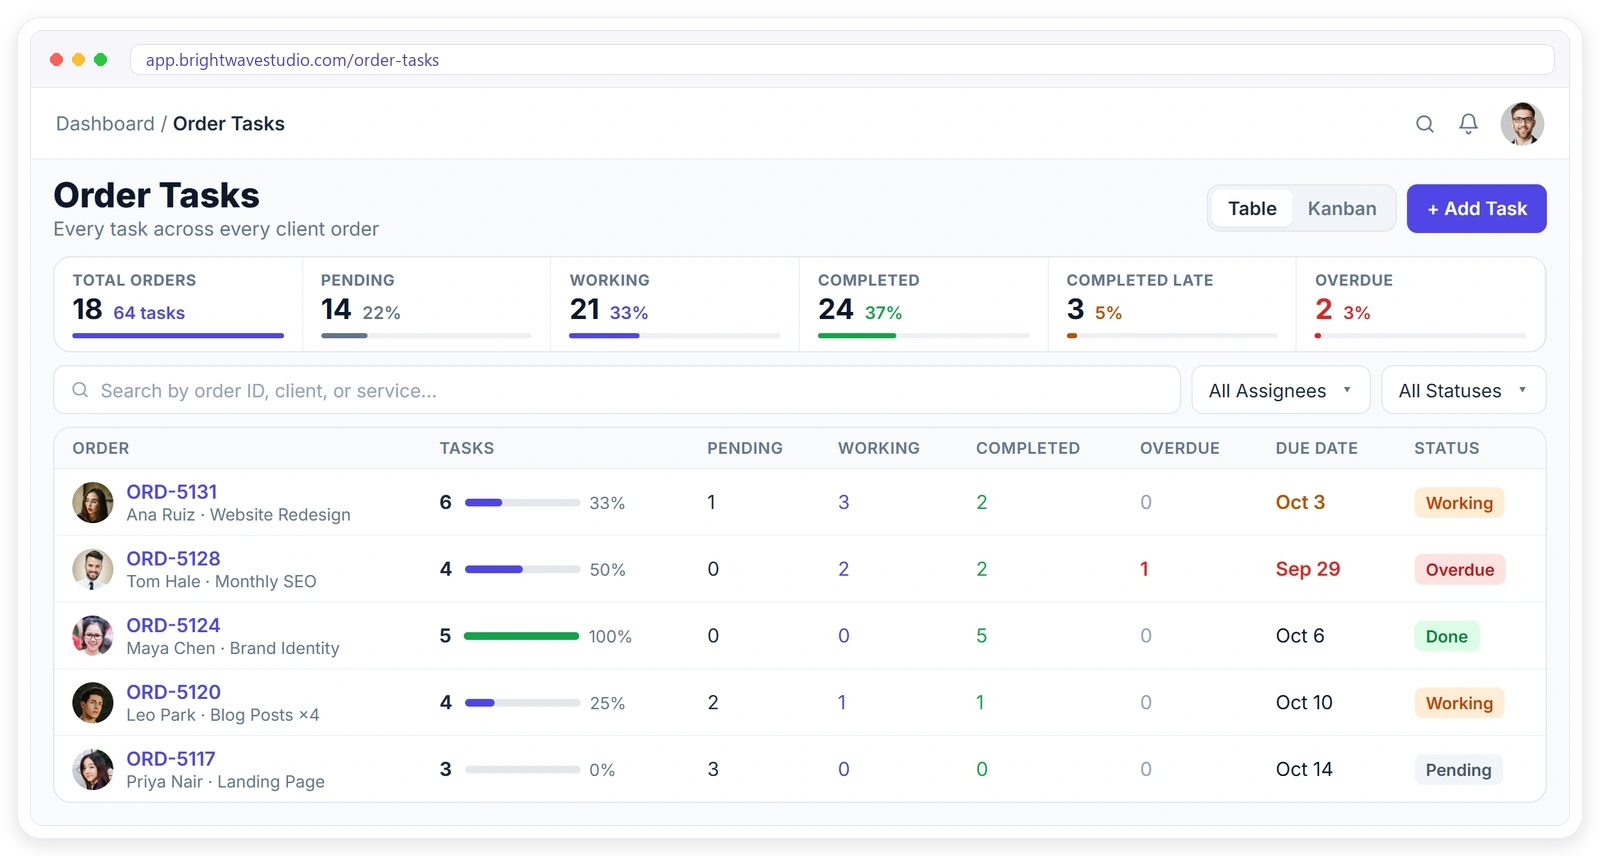
Task: Click ORD-5124 completed progress bar
Action: [x=522, y=636]
